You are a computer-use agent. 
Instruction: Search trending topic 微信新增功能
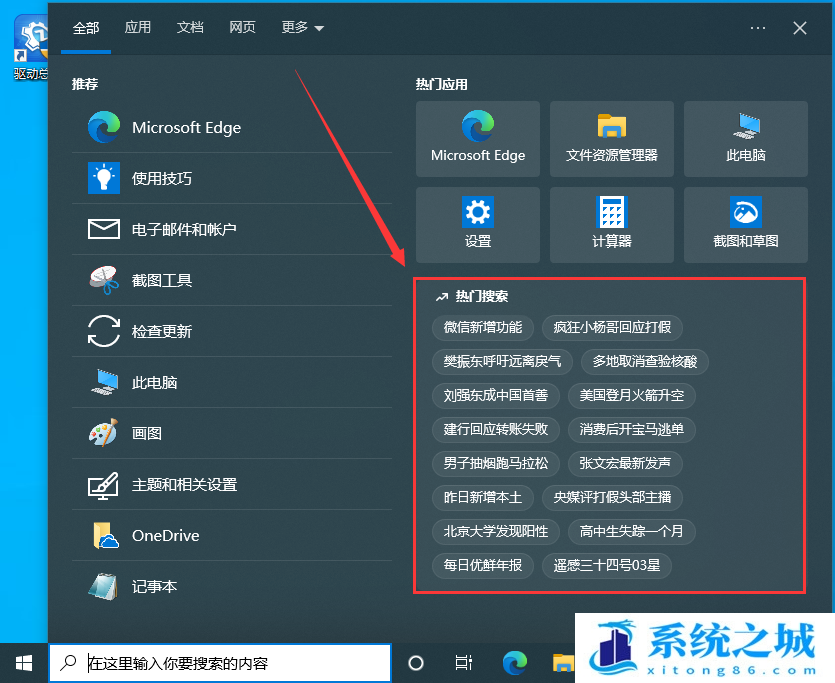click(483, 328)
